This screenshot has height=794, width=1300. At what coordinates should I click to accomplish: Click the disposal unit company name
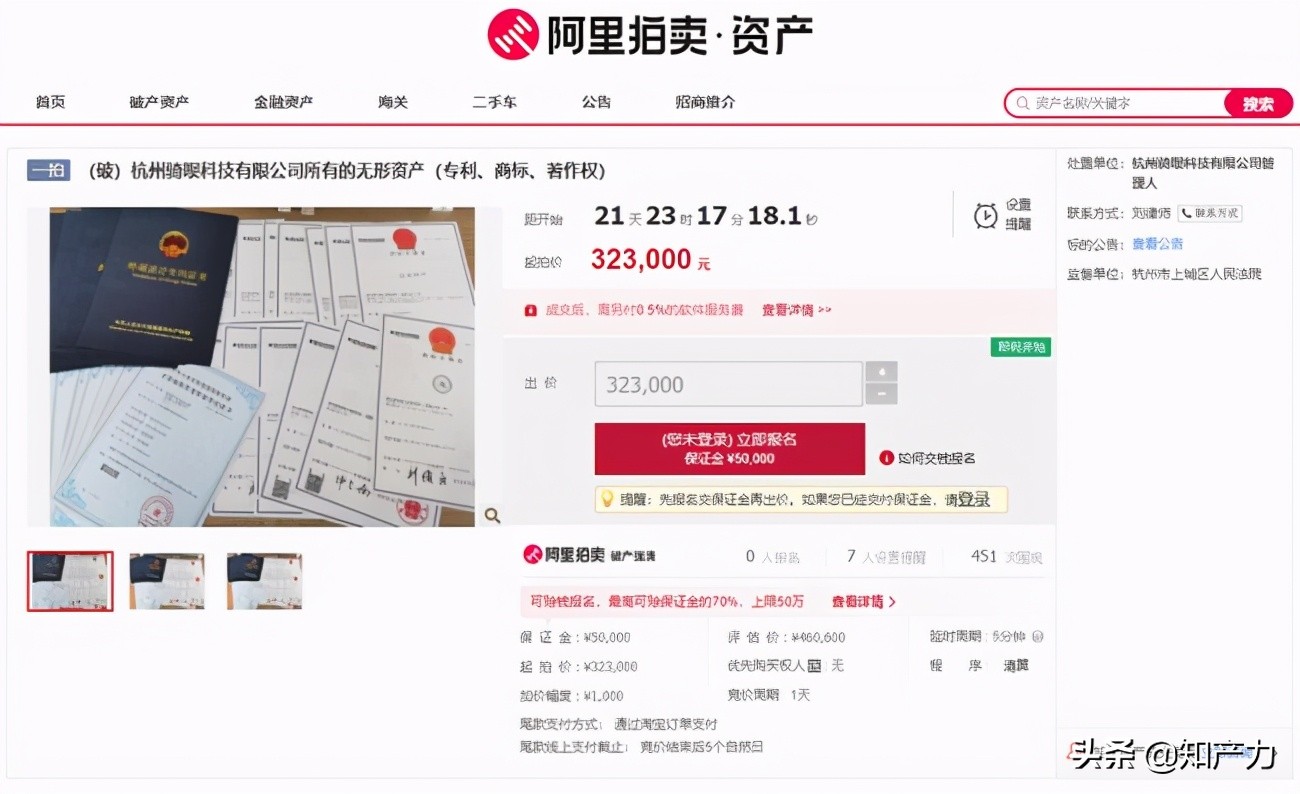(x=1203, y=172)
